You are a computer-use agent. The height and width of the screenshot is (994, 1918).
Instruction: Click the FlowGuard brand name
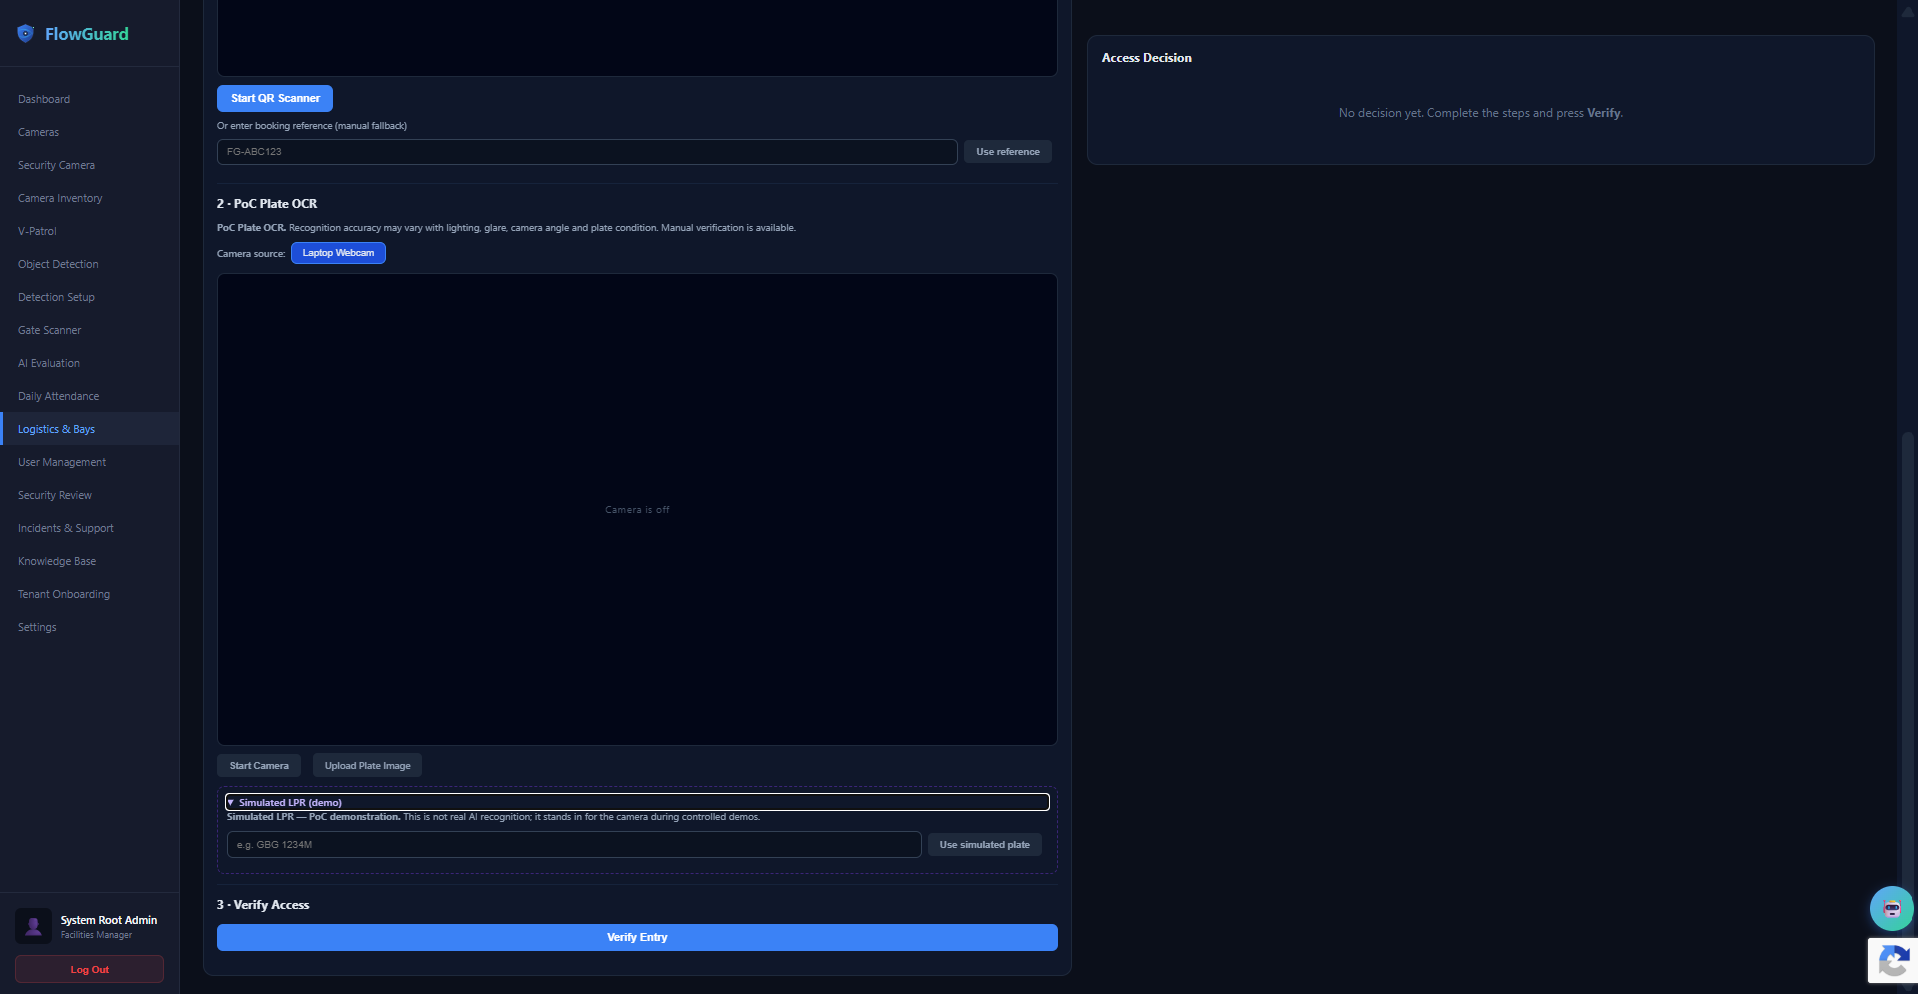tap(87, 34)
